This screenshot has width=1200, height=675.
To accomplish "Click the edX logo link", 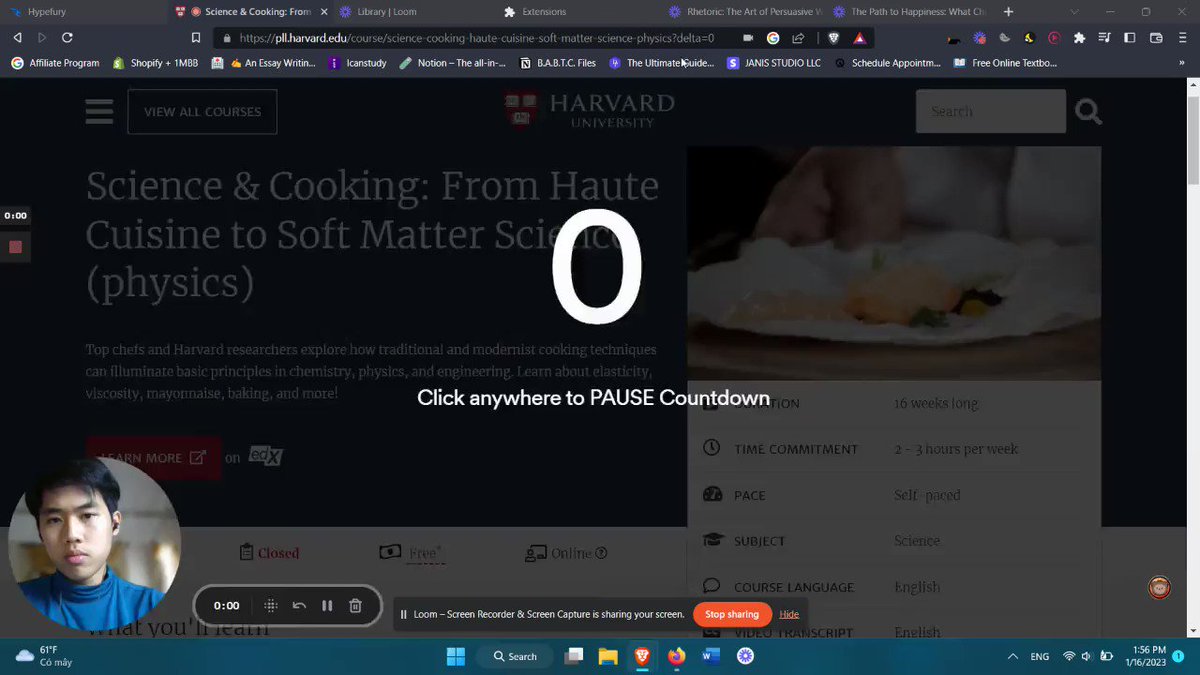I will pyautogui.click(x=266, y=457).
